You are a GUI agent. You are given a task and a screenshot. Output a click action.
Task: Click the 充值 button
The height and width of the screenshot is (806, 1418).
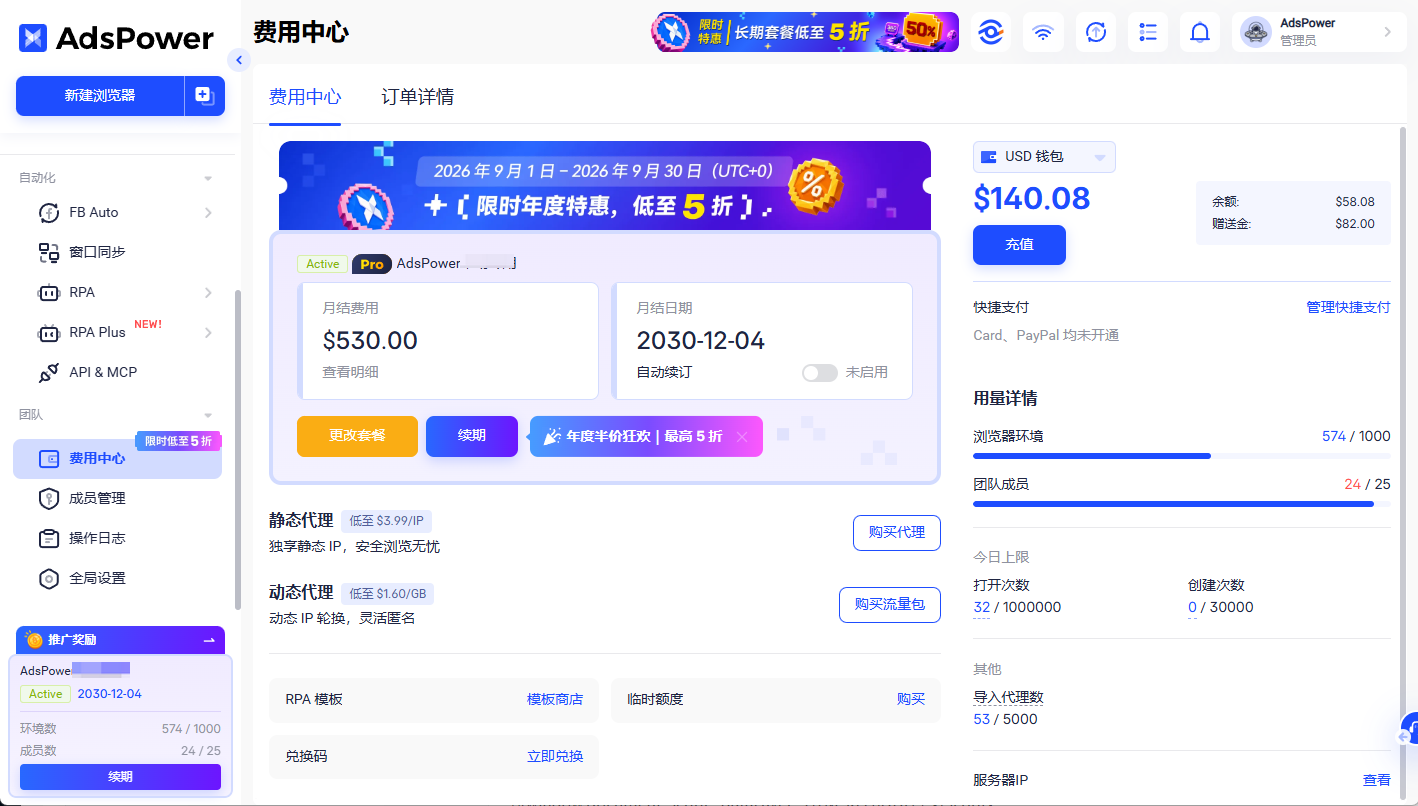point(1019,245)
